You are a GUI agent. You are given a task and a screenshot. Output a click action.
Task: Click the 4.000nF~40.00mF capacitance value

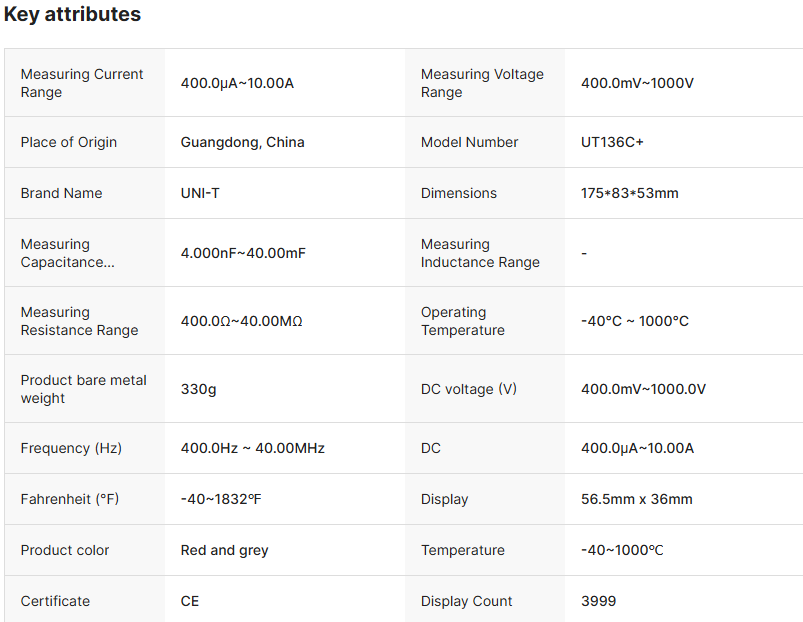point(243,253)
